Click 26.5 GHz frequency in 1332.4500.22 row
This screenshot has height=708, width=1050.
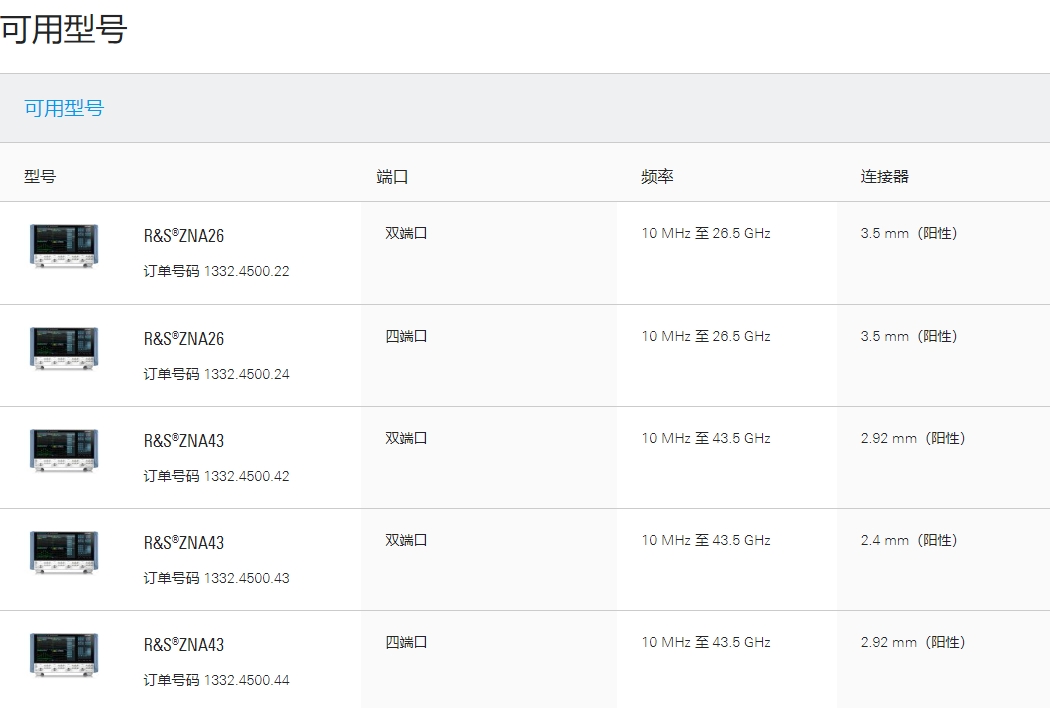click(706, 233)
